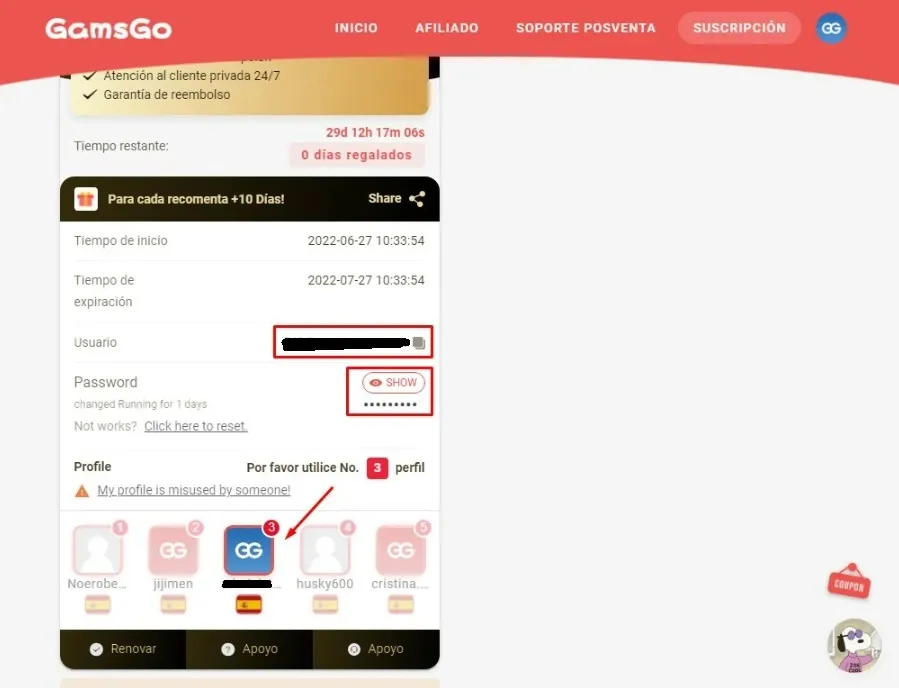
Task: Select the jijimen profile number 2
Action: point(173,550)
